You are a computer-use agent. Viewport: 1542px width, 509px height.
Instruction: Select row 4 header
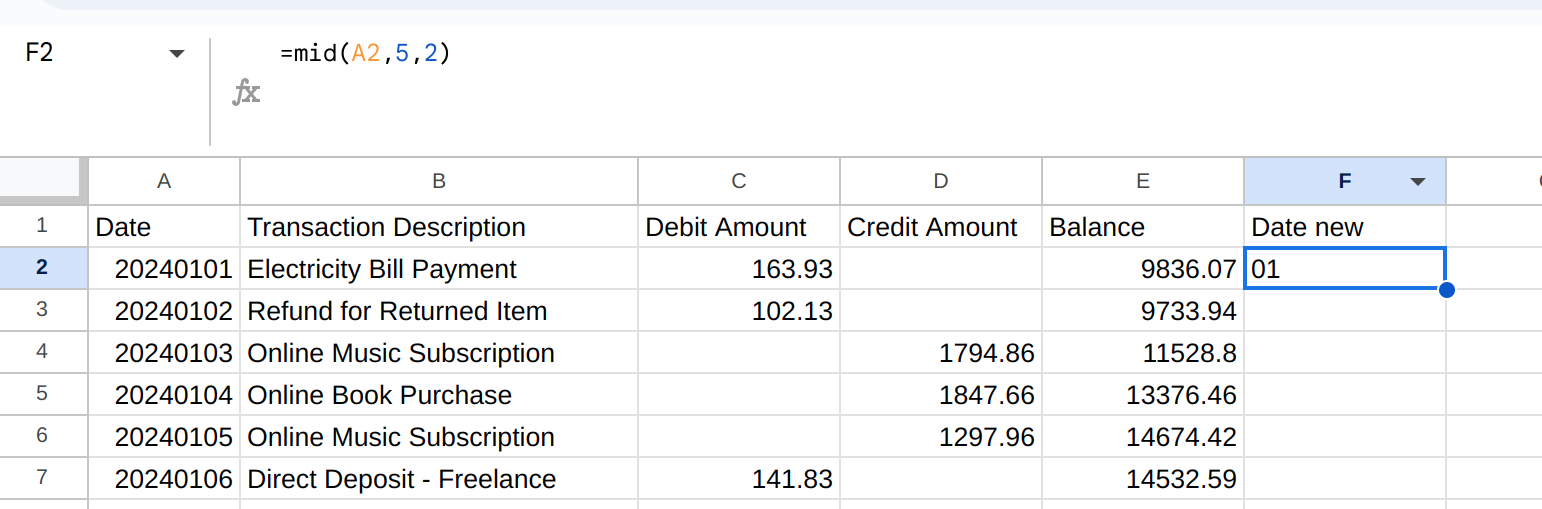42,352
